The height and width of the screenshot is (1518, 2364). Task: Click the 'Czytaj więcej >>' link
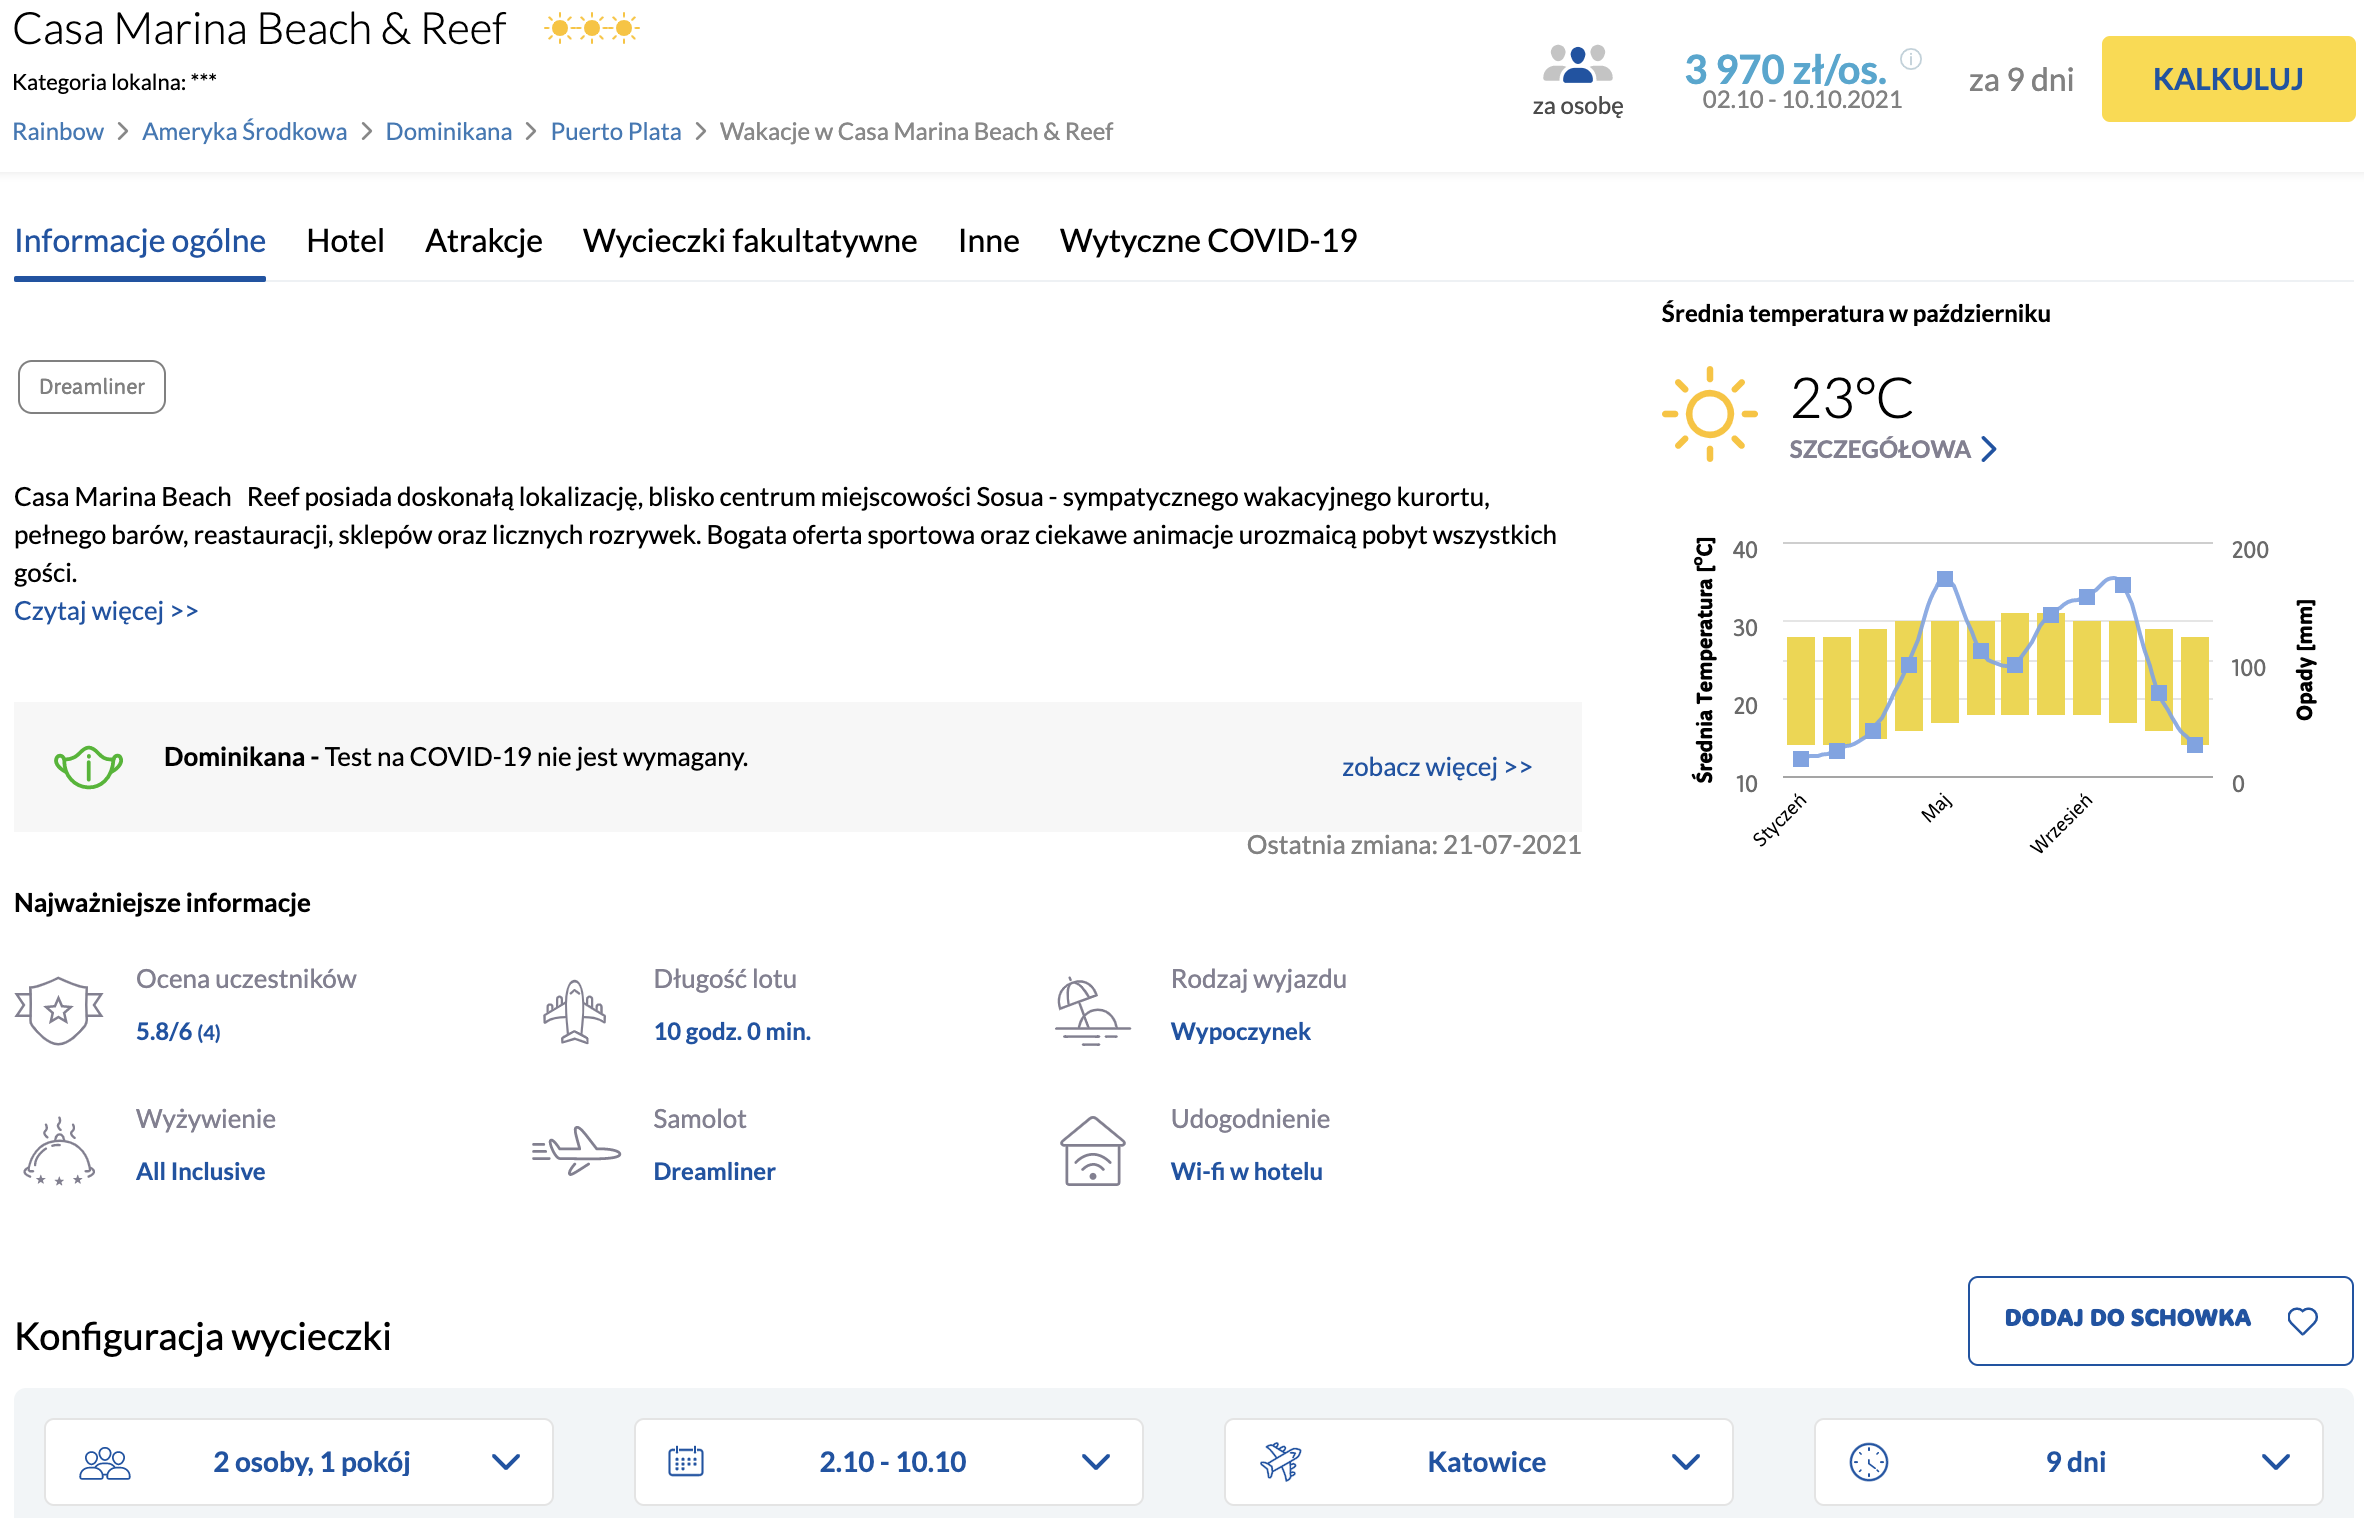pos(106,611)
